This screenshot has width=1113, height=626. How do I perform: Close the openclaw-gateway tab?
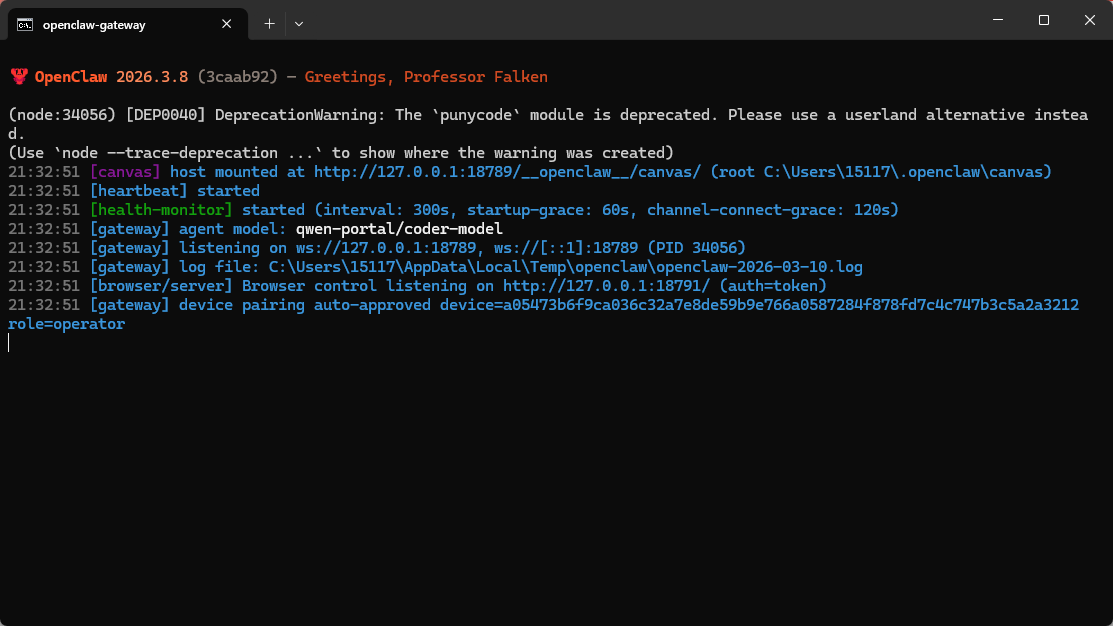click(226, 24)
